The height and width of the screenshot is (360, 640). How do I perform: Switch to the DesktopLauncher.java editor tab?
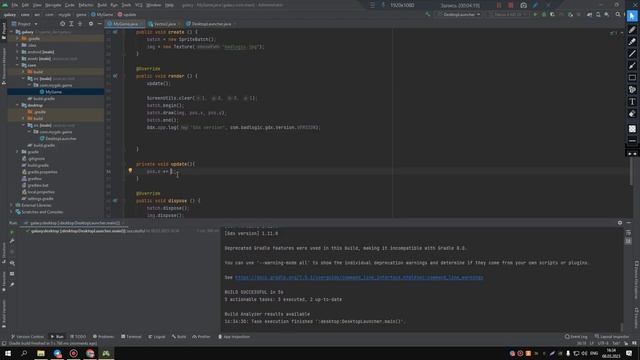coord(211,24)
